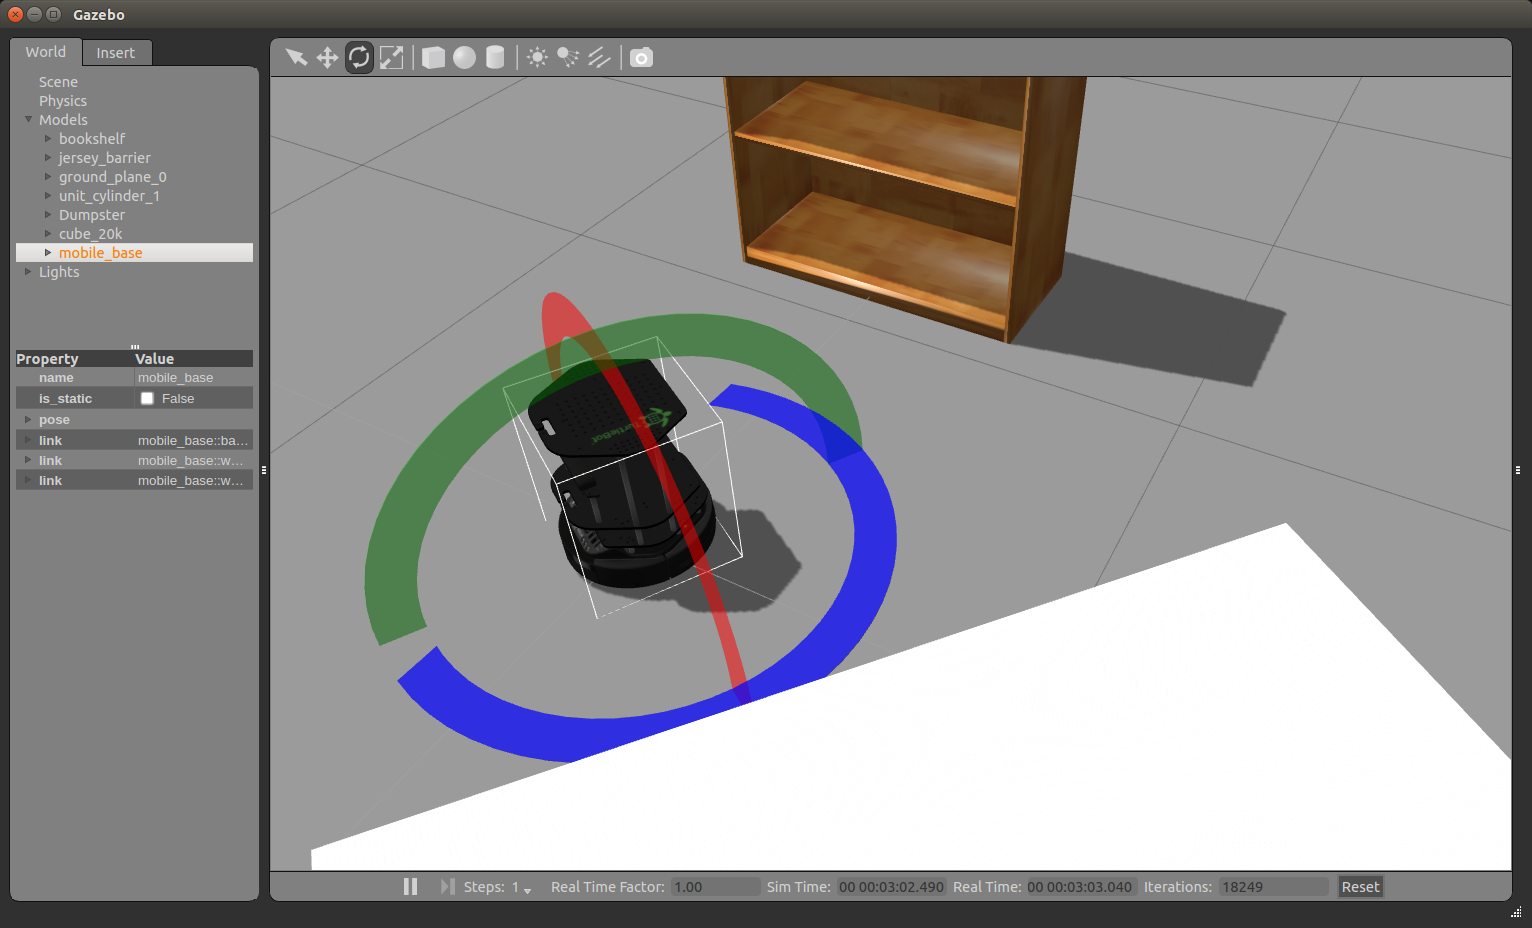1532x928 pixels.
Task: Click the Iterations value 18249
Action: point(1273,887)
